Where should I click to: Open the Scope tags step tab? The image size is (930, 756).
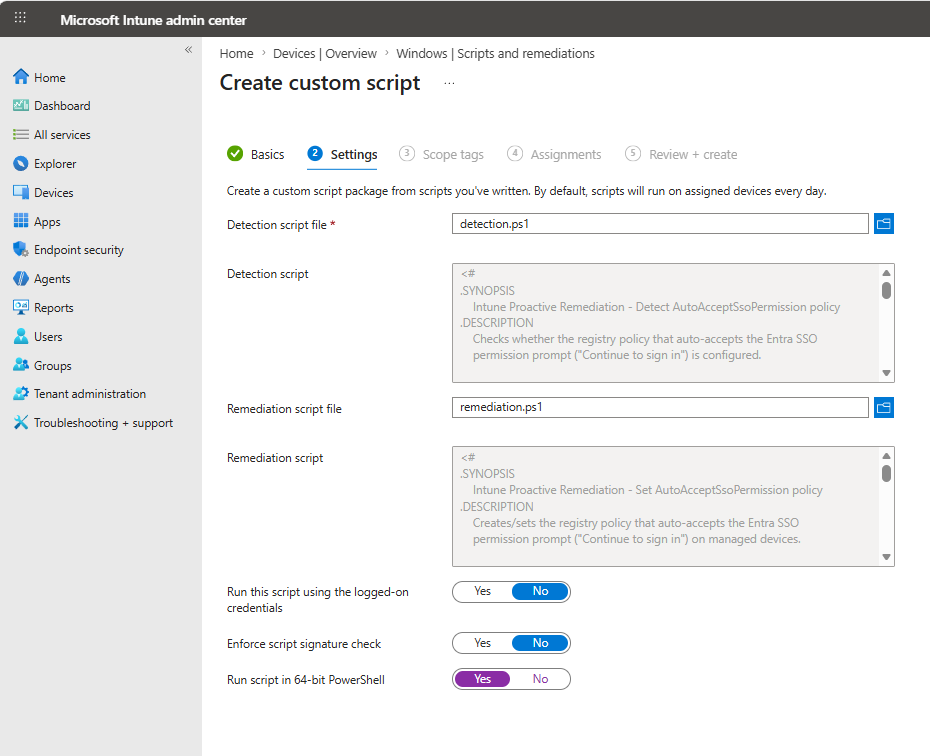coord(441,154)
